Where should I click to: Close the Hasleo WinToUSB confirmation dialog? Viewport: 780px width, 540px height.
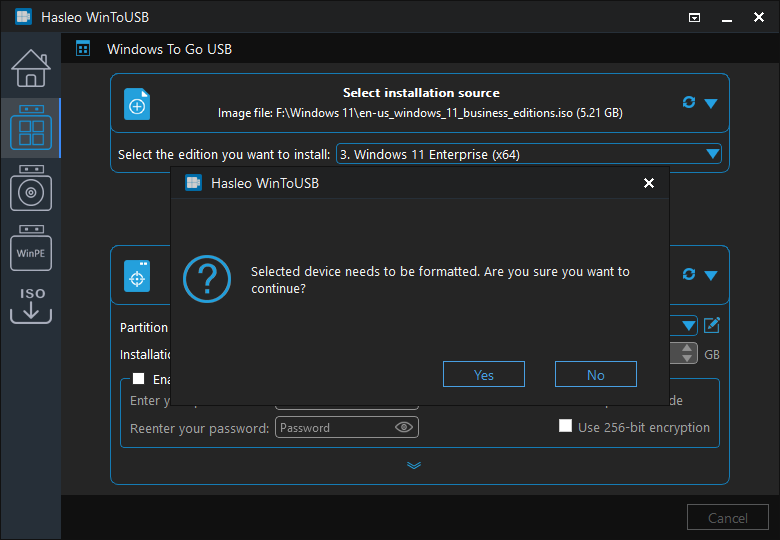[x=649, y=183]
